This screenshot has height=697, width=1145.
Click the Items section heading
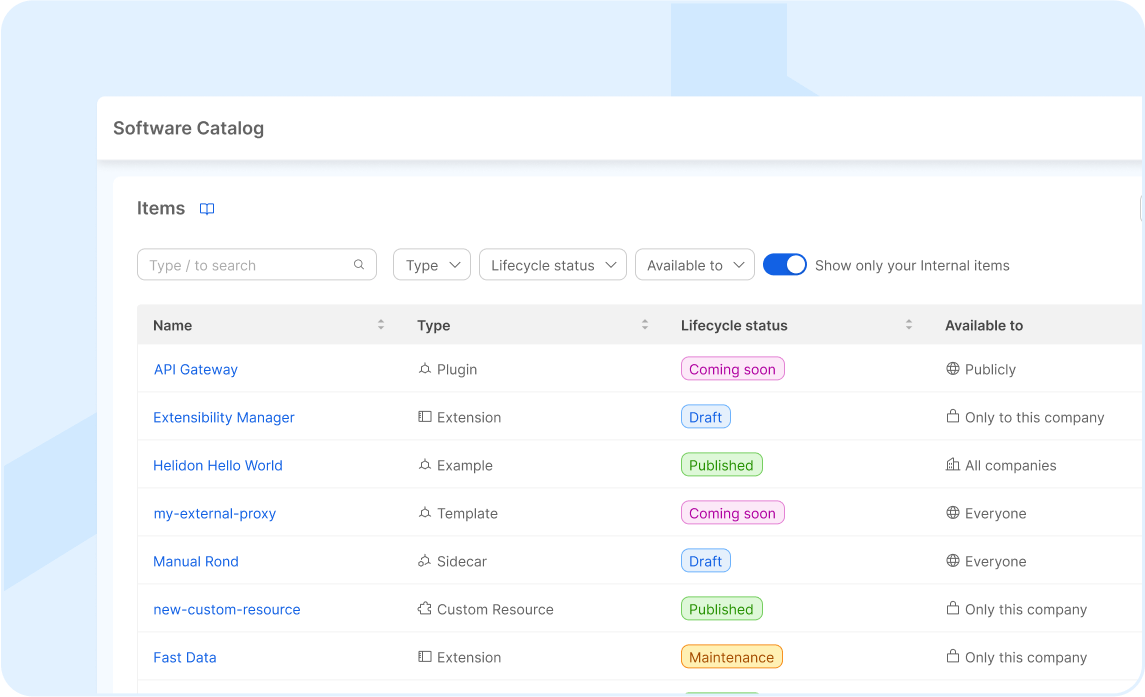pyautogui.click(x=161, y=208)
